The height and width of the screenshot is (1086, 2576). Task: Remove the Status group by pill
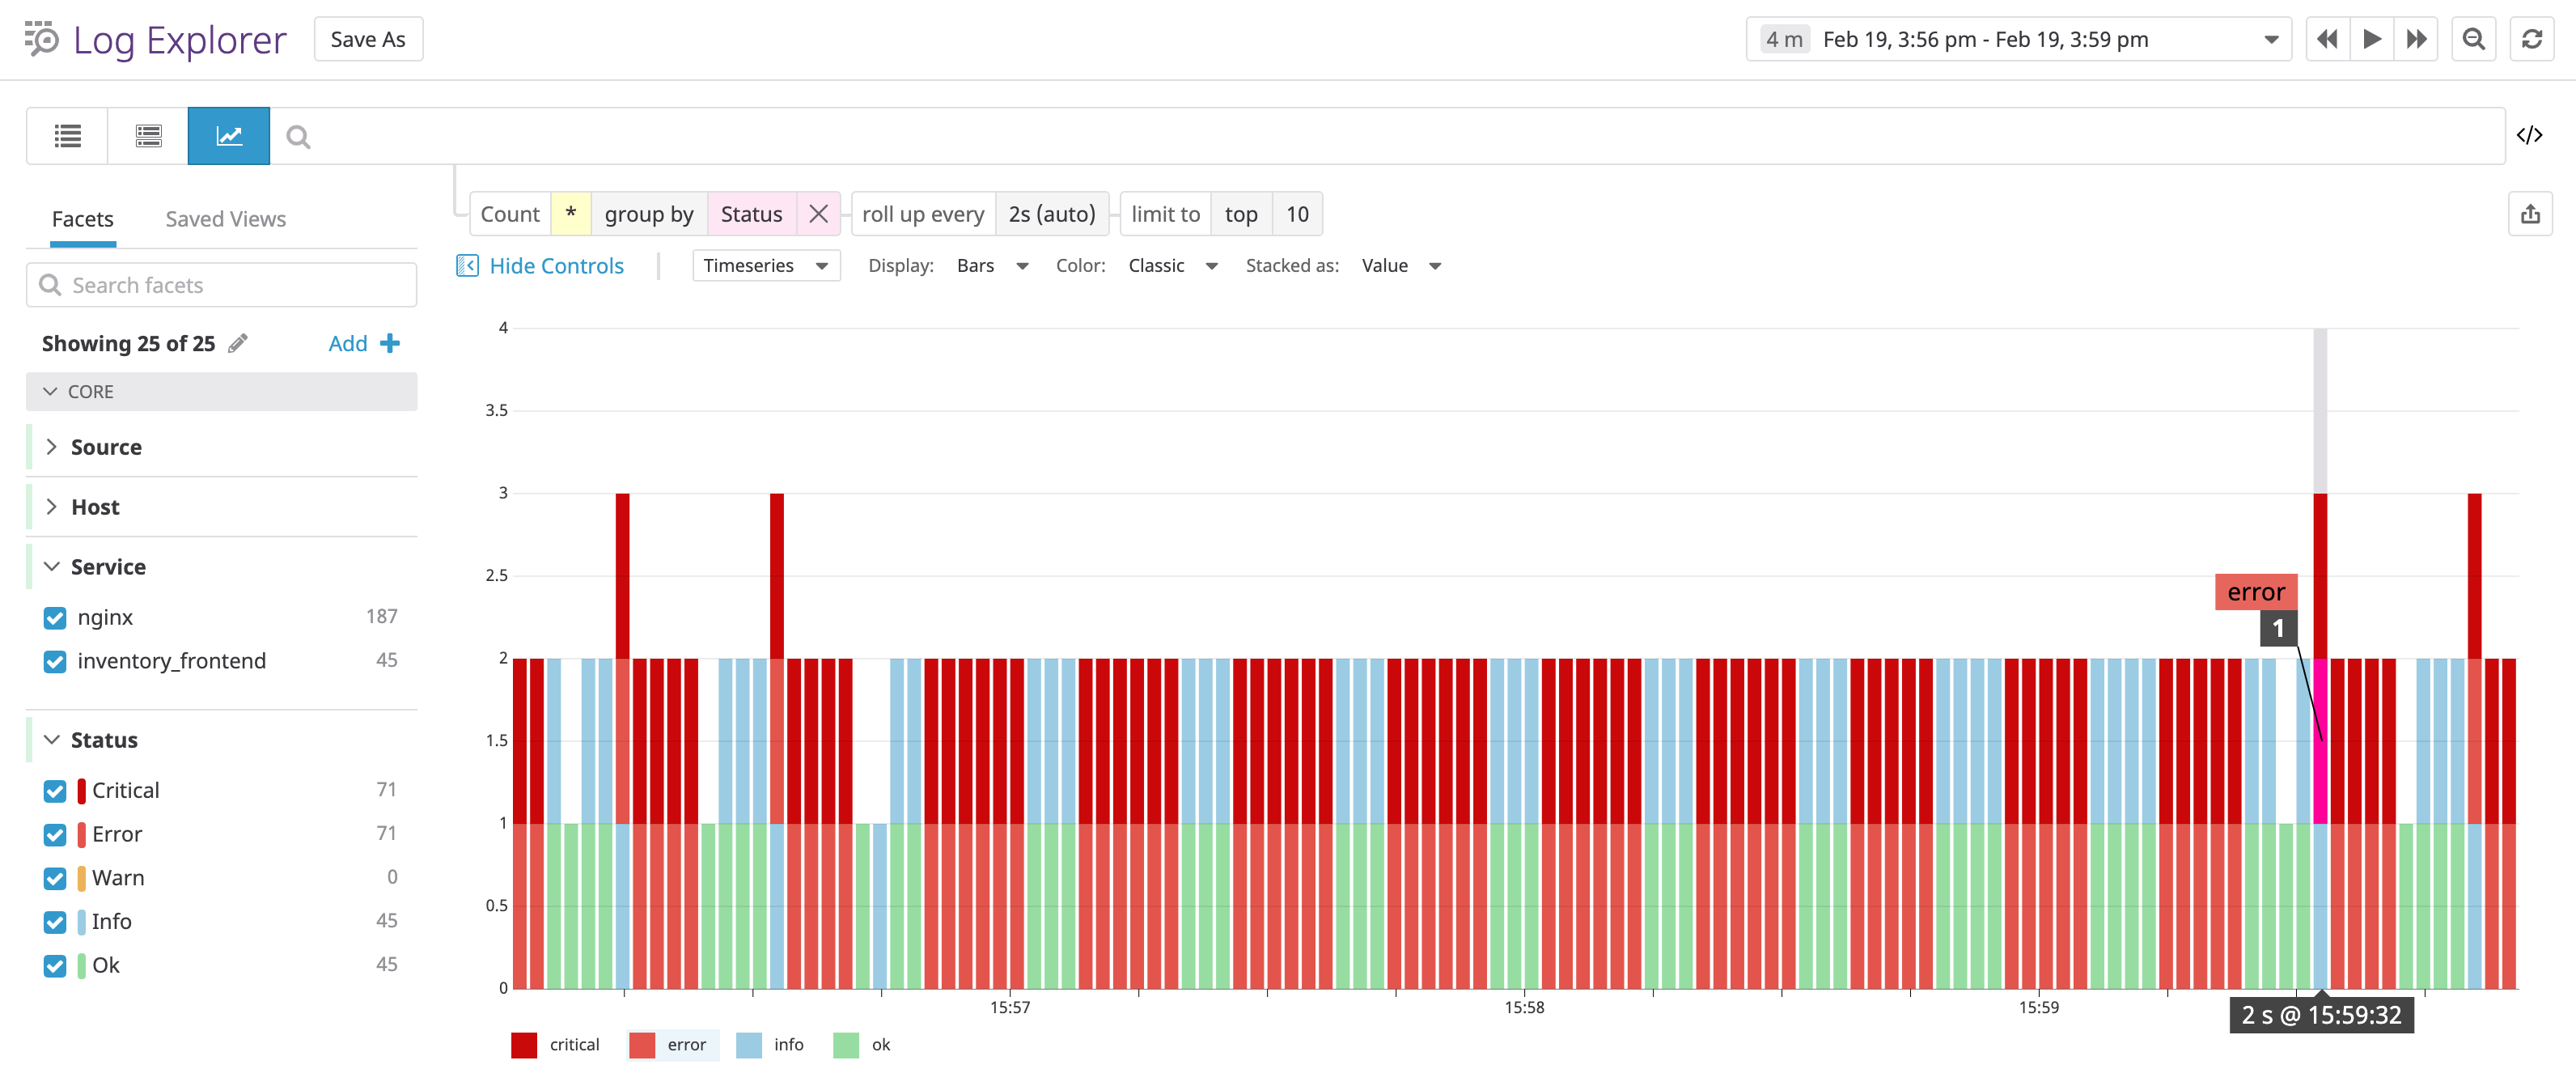point(818,213)
